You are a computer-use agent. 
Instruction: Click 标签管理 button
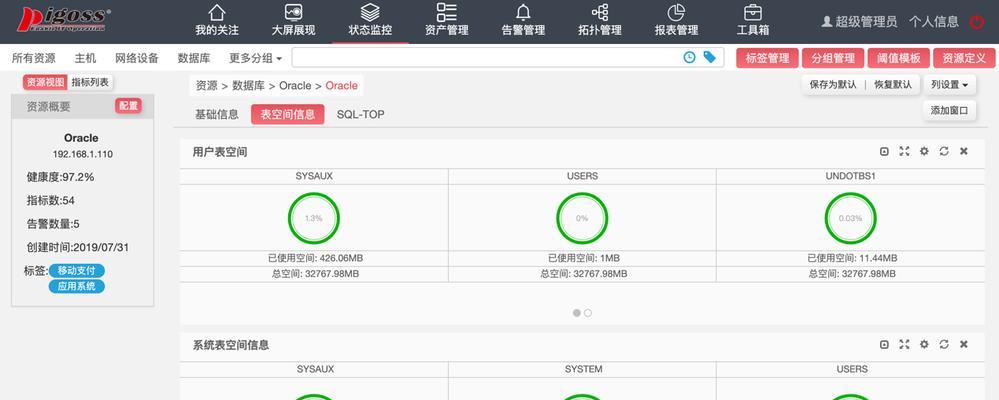(x=767, y=58)
